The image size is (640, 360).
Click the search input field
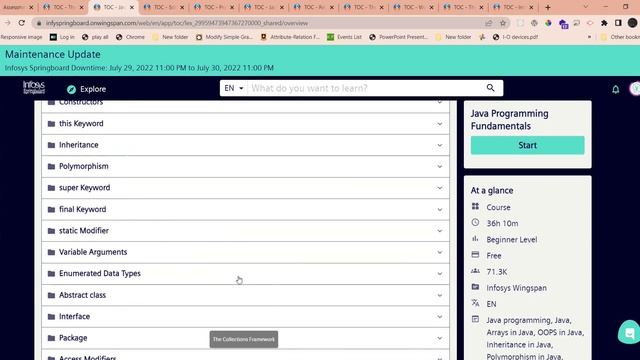365,88
